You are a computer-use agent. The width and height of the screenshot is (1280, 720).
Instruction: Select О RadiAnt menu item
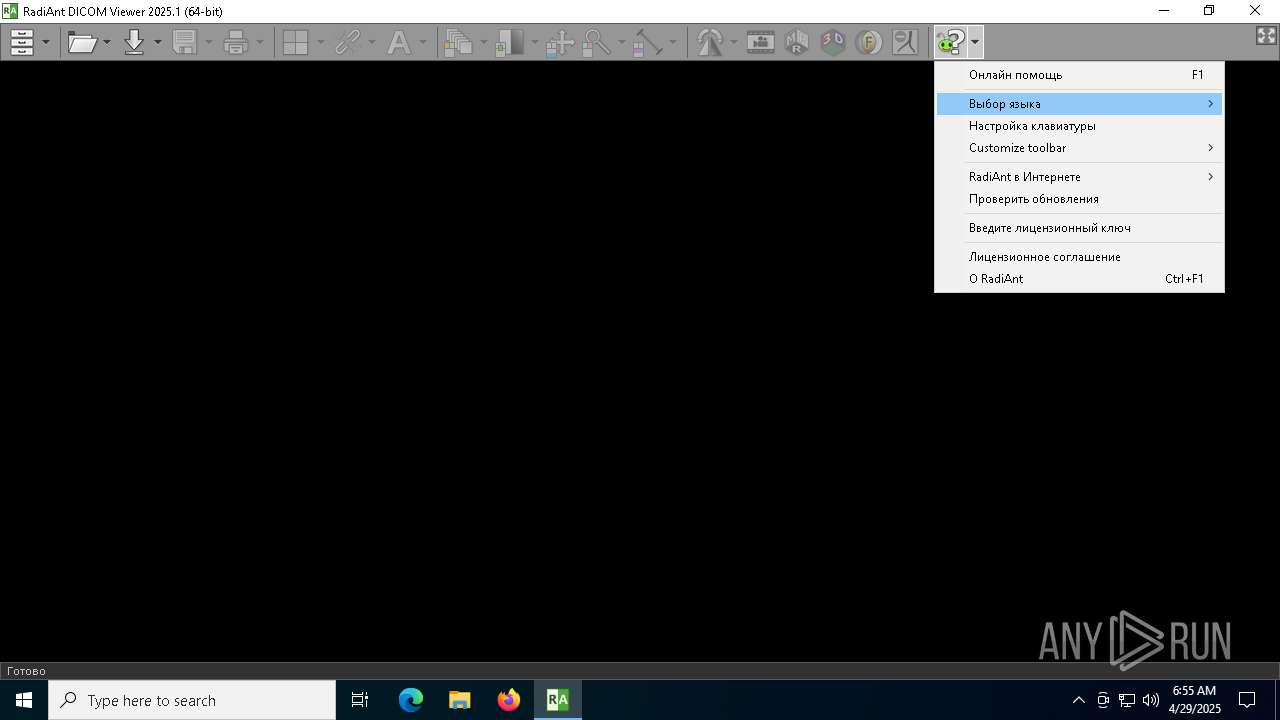(1079, 279)
